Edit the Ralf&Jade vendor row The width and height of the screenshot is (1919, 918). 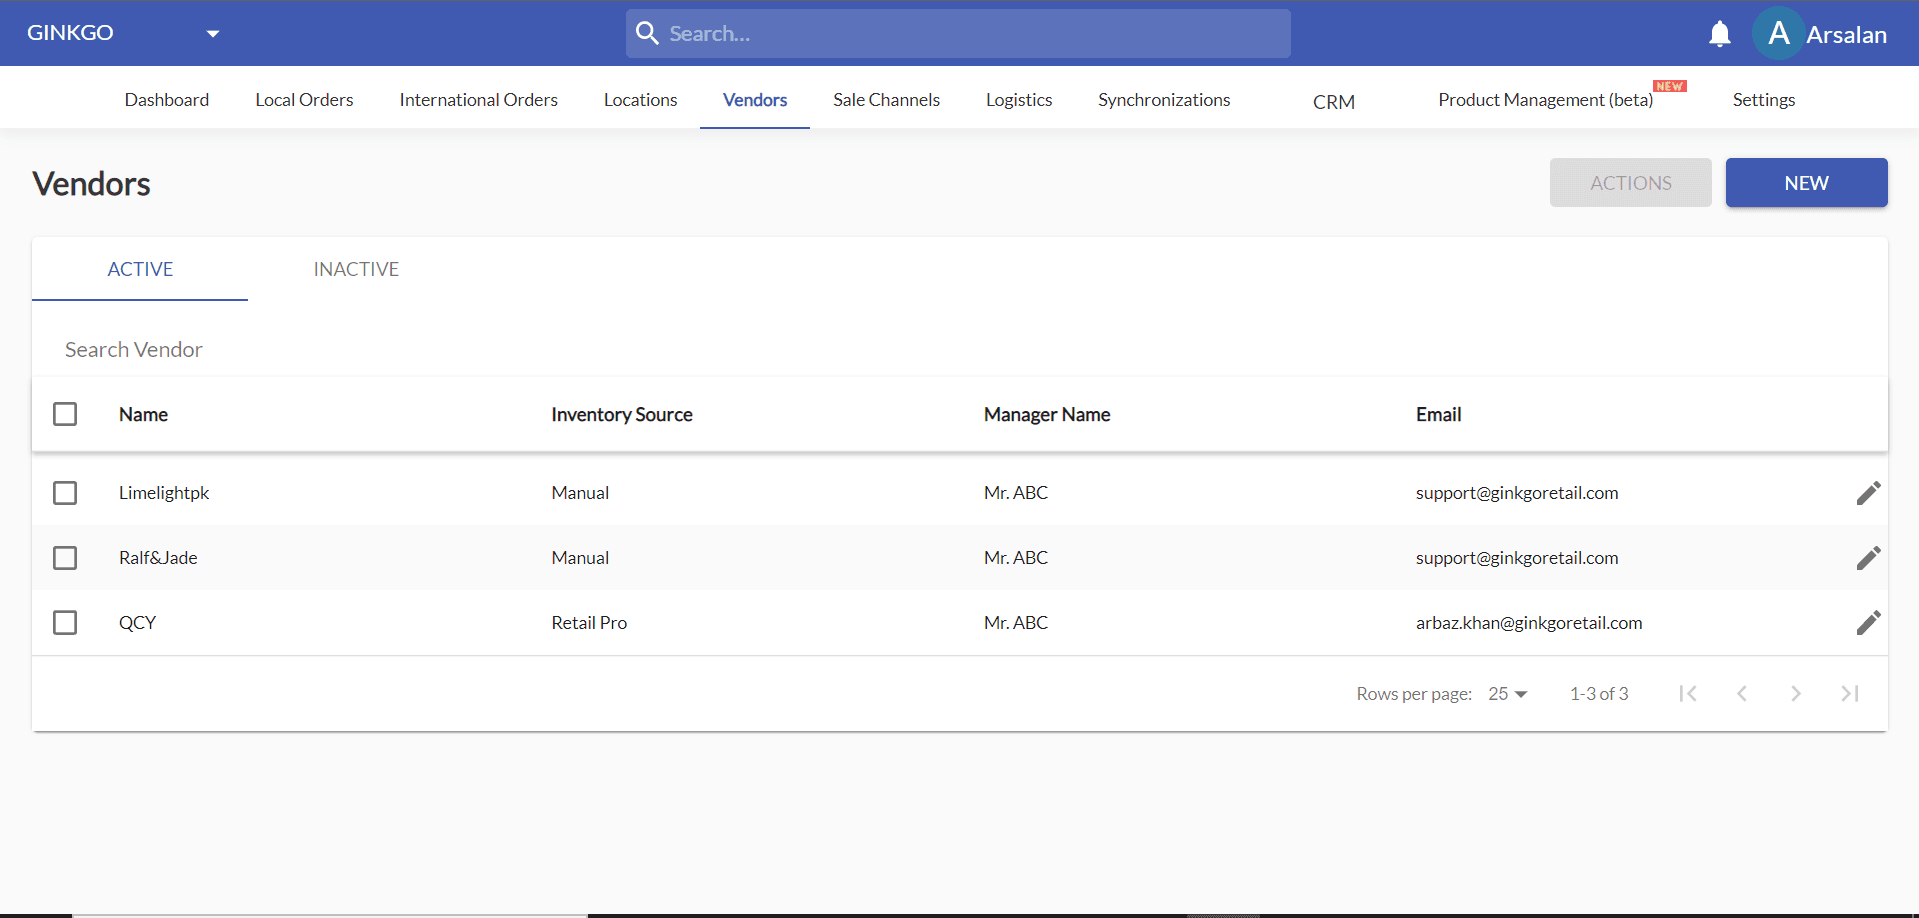coord(1868,558)
